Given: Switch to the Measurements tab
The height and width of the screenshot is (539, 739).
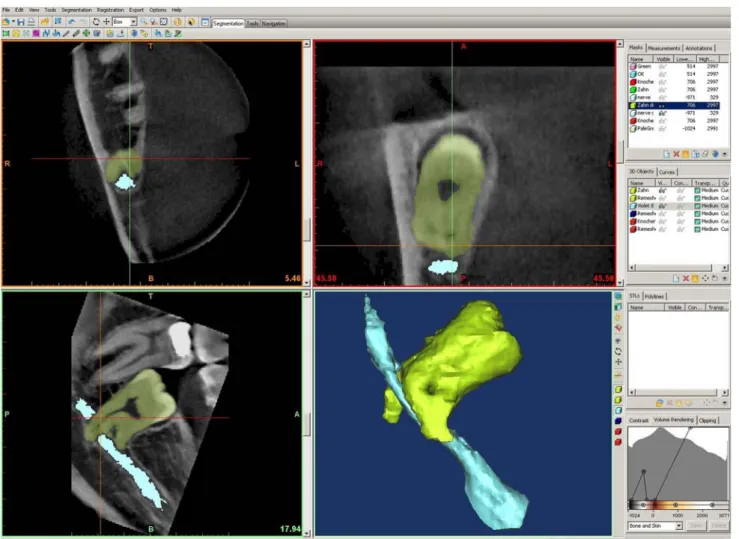Looking at the screenshot, I should pyautogui.click(x=664, y=48).
